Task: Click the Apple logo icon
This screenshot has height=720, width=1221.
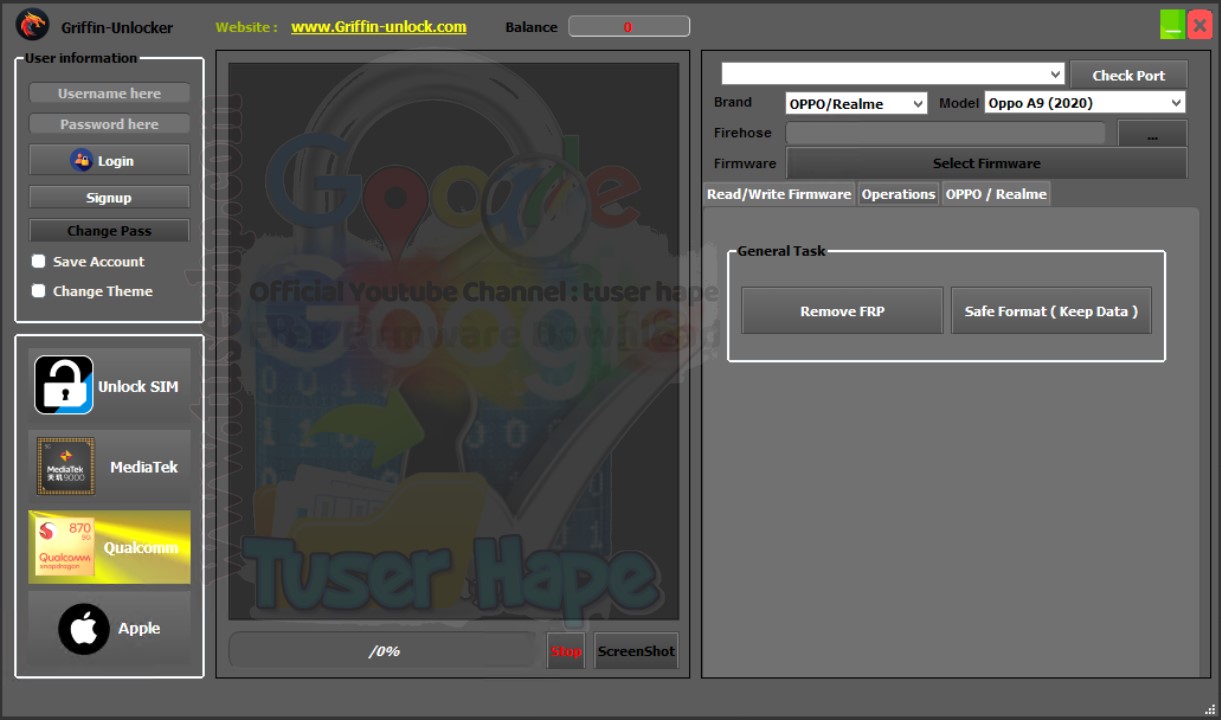Action: pyautogui.click(x=84, y=628)
